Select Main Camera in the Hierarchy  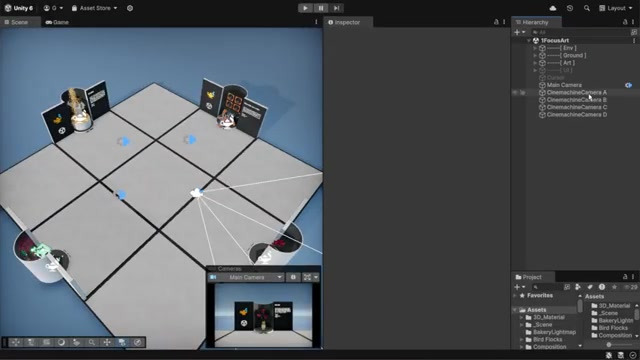click(564, 85)
